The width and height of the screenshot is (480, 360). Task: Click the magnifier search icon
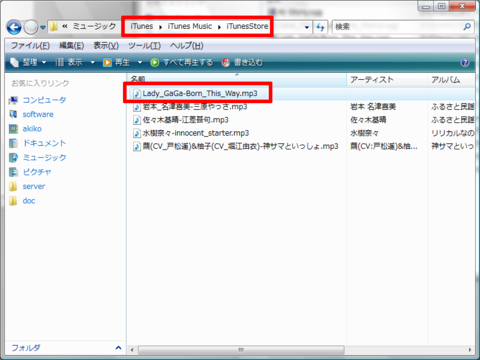(x=467, y=26)
